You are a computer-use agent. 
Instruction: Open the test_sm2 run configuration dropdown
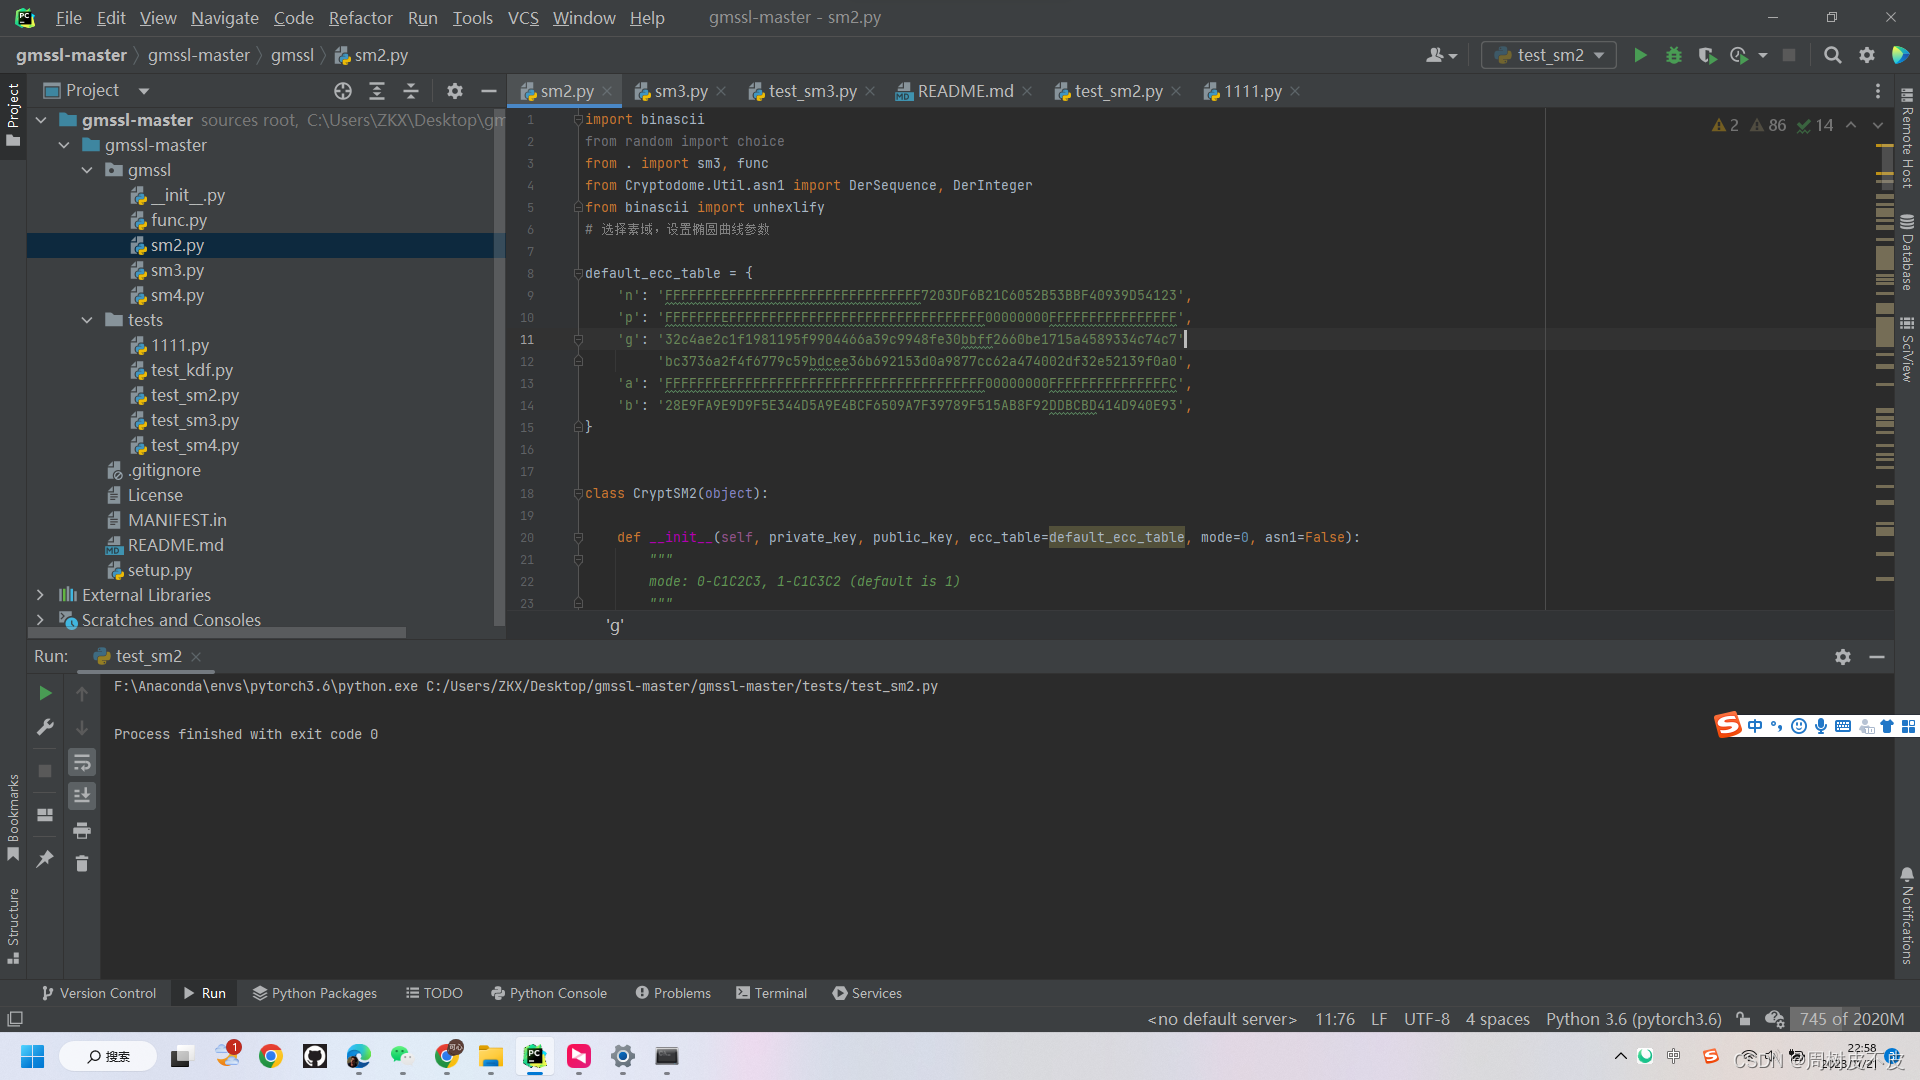1548,55
